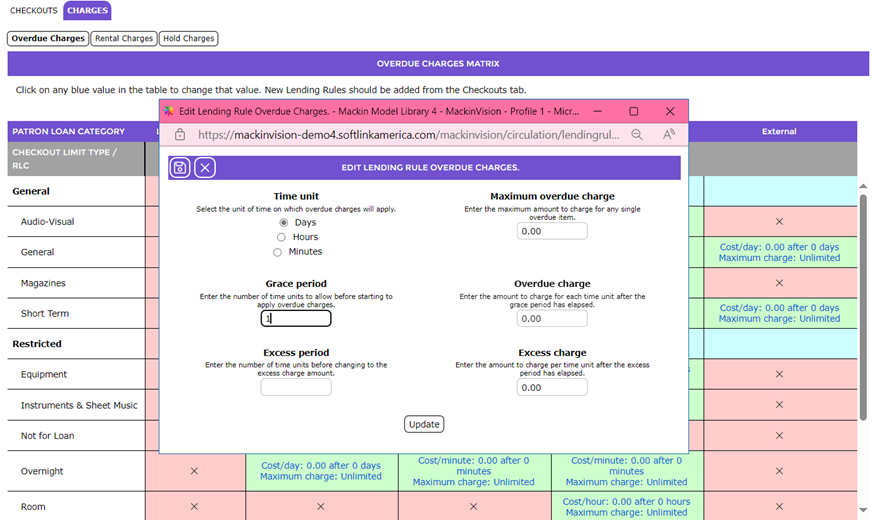Click the Equipment row label

(44, 374)
